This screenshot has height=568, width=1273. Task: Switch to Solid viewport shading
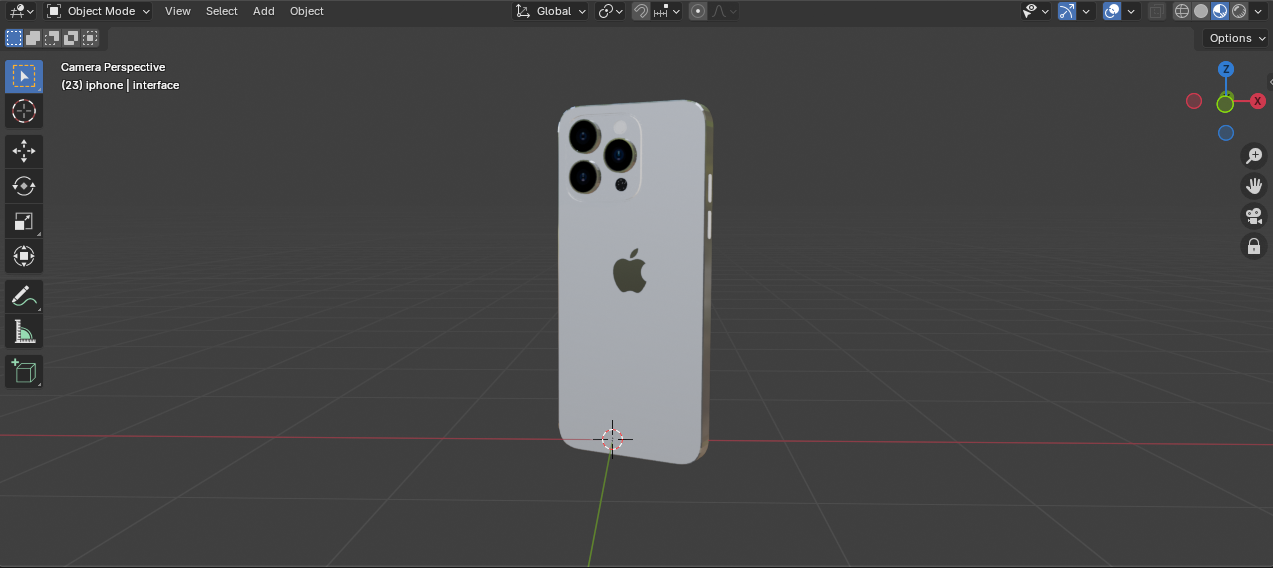click(1201, 11)
